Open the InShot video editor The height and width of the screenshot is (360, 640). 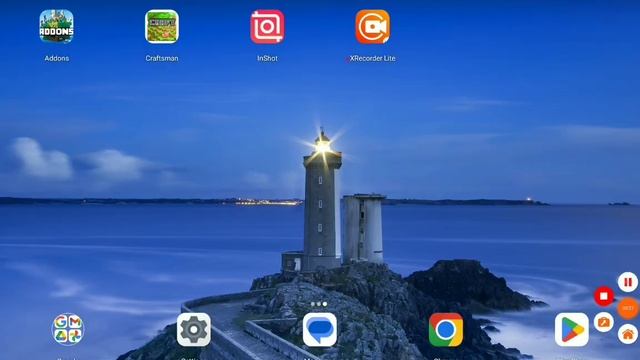(267, 27)
